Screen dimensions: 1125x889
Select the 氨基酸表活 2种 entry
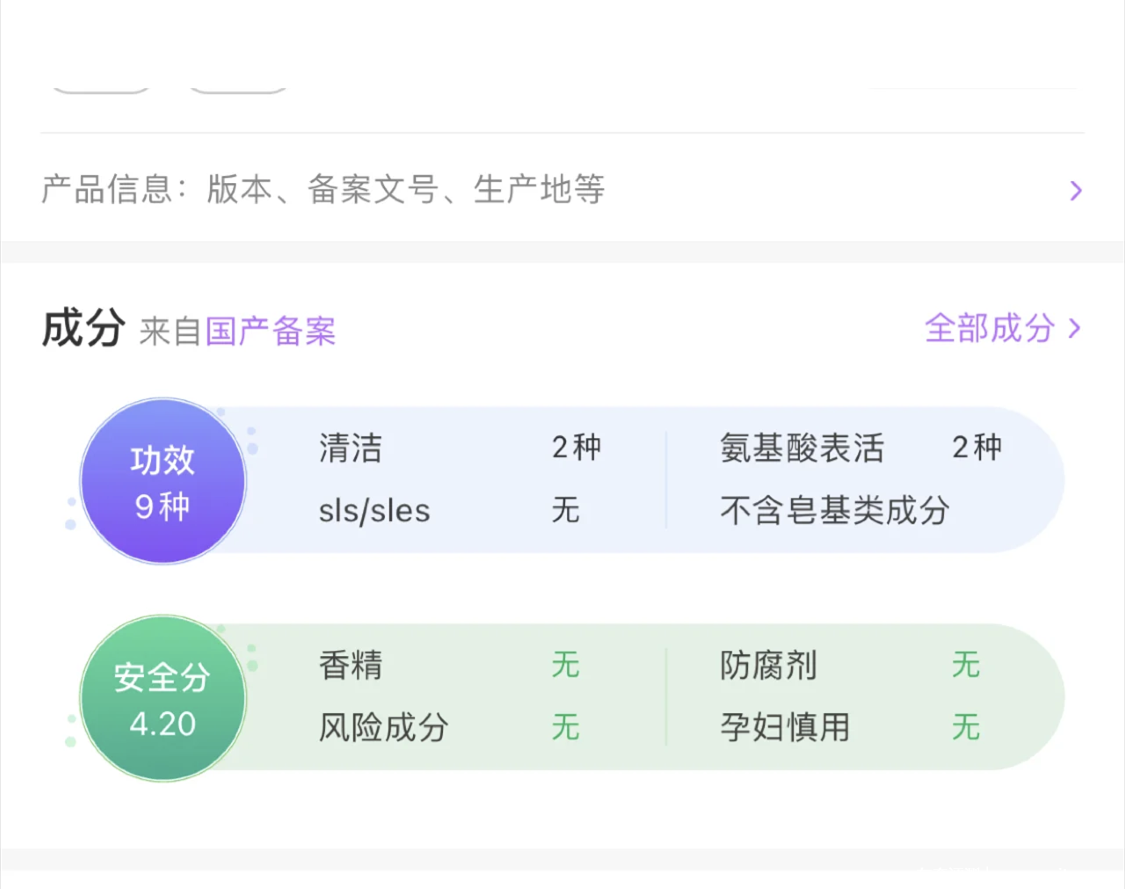coord(859,448)
